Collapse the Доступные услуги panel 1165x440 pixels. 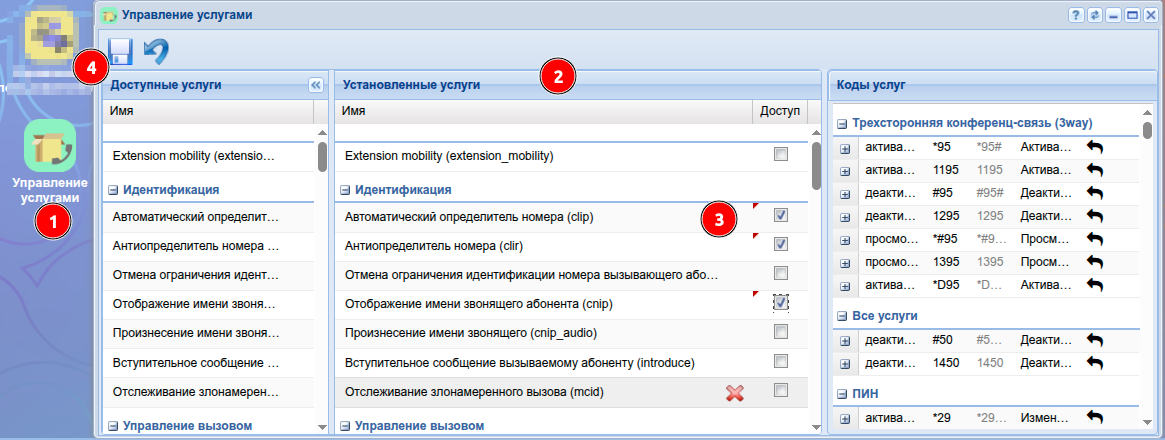314,85
